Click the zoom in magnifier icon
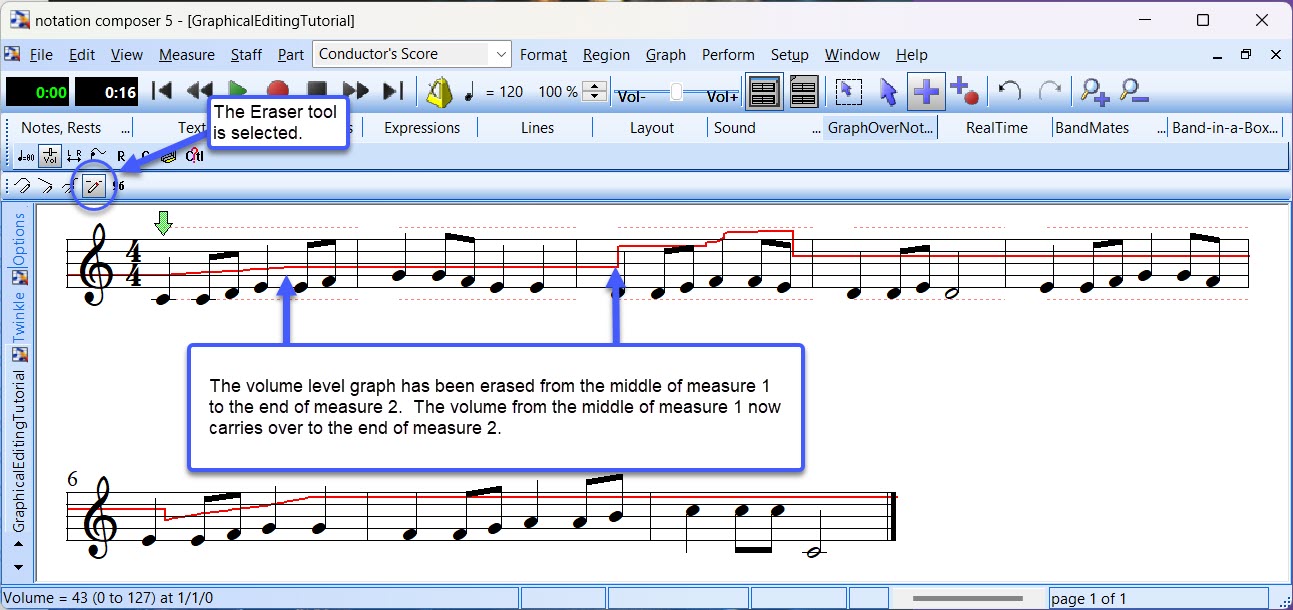 point(1095,92)
